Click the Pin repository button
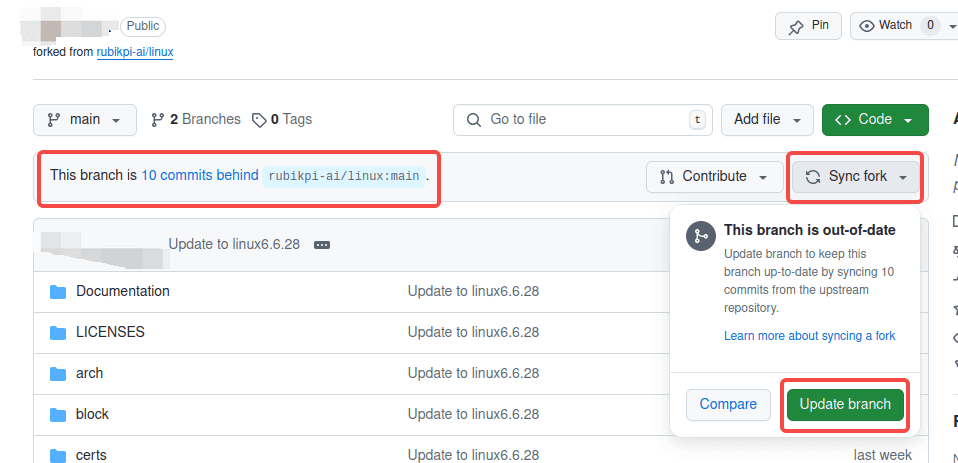This screenshot has height=463, width=958. (808, 26)
